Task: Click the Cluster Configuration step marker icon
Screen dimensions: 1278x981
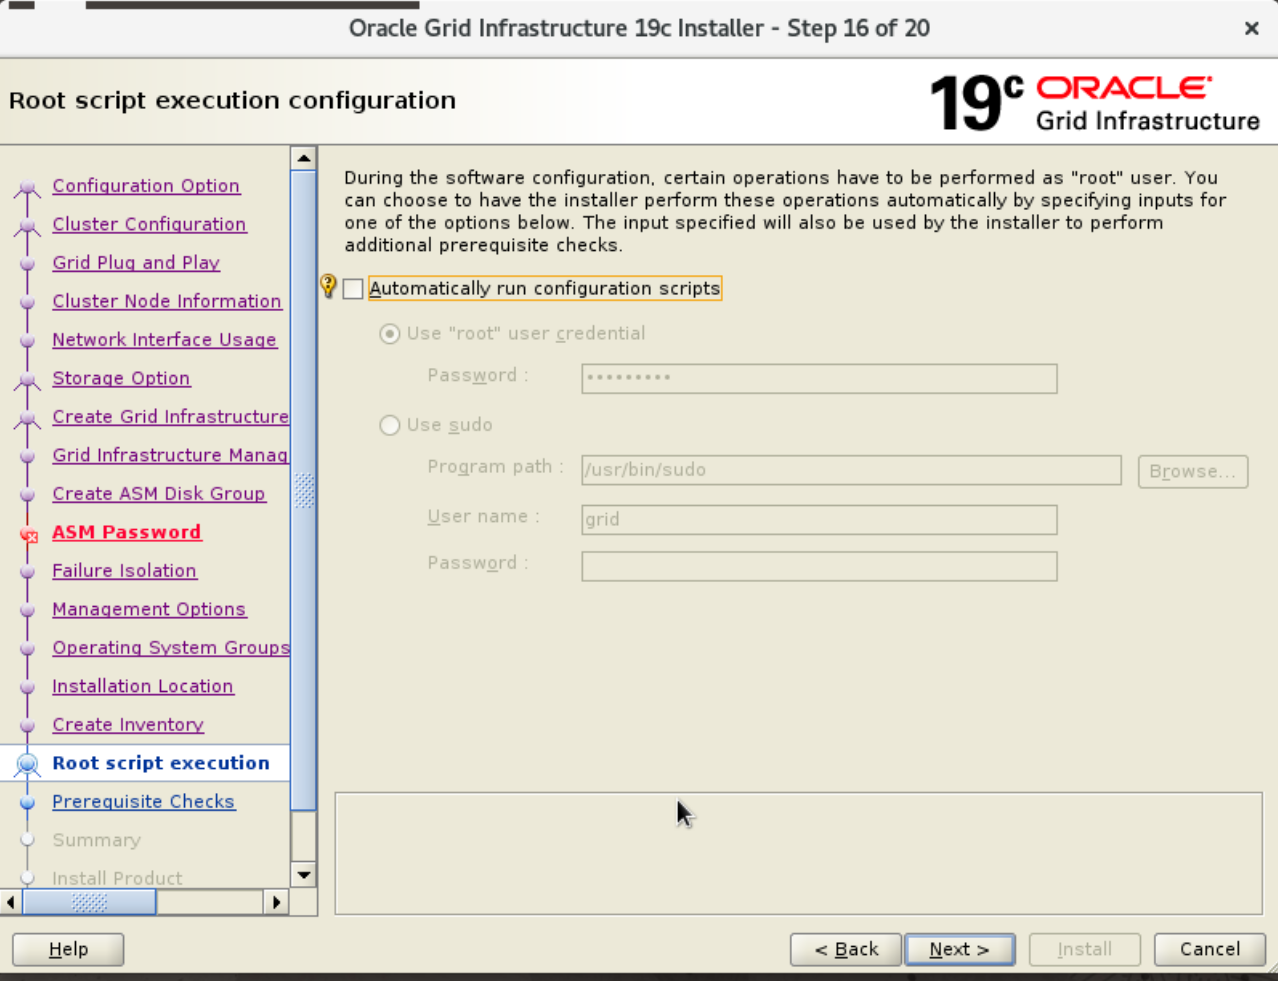Action: [x=28, y=226]
